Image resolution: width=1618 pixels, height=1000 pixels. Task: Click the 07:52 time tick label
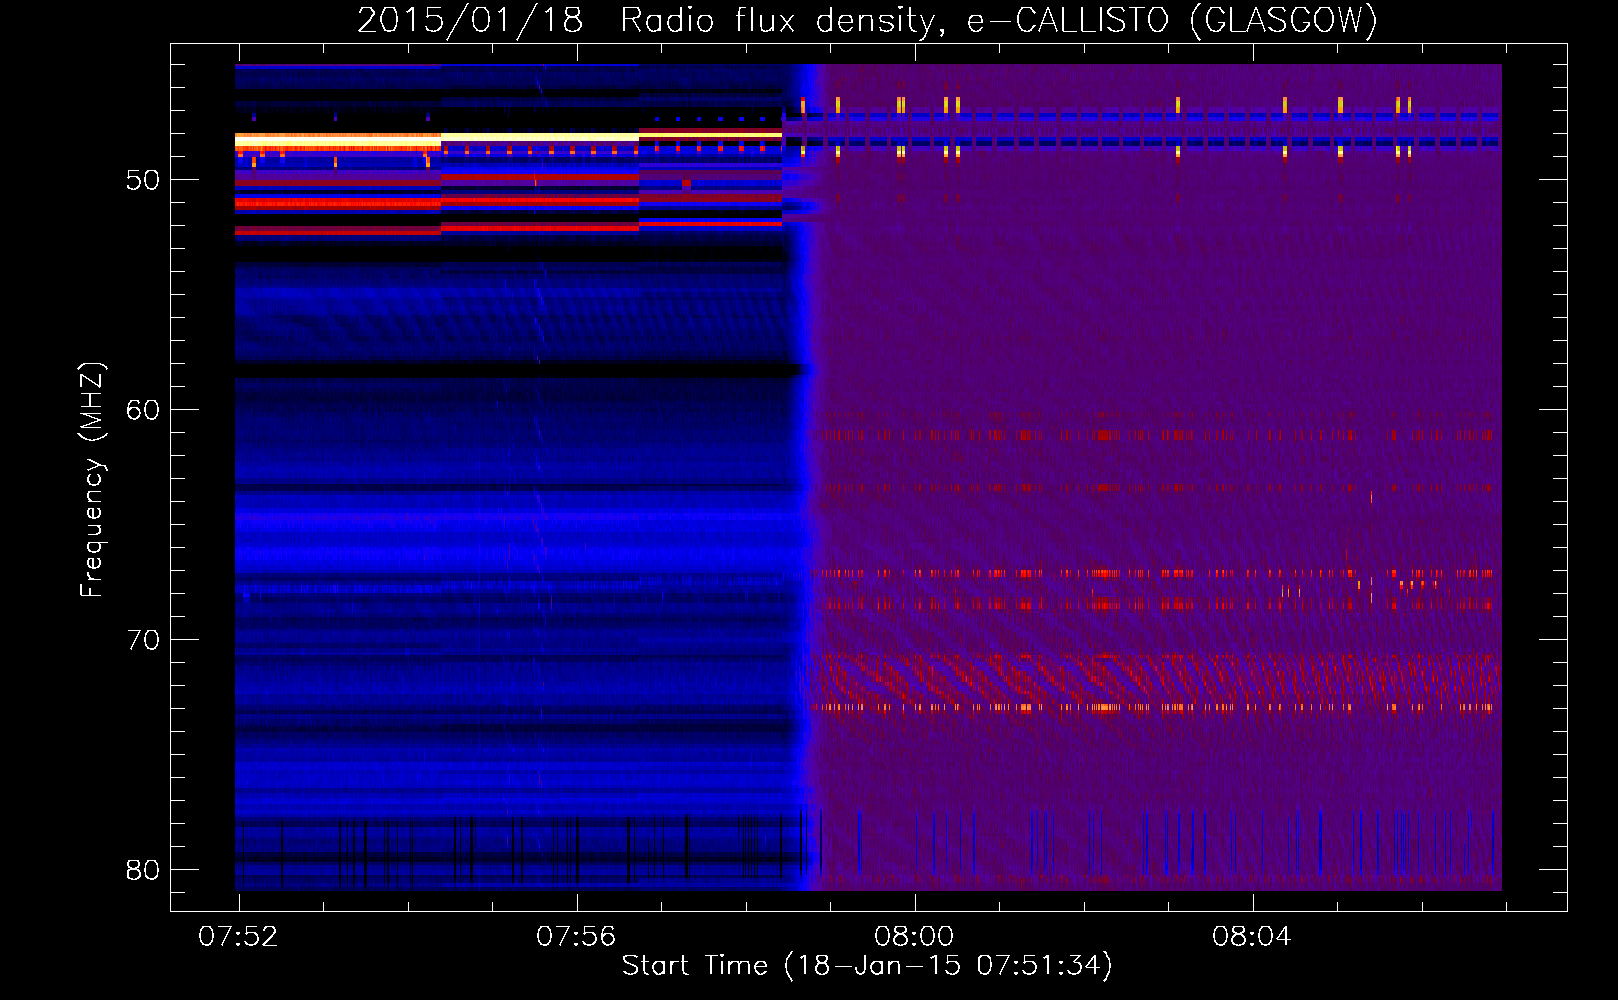tap(238, 937)
